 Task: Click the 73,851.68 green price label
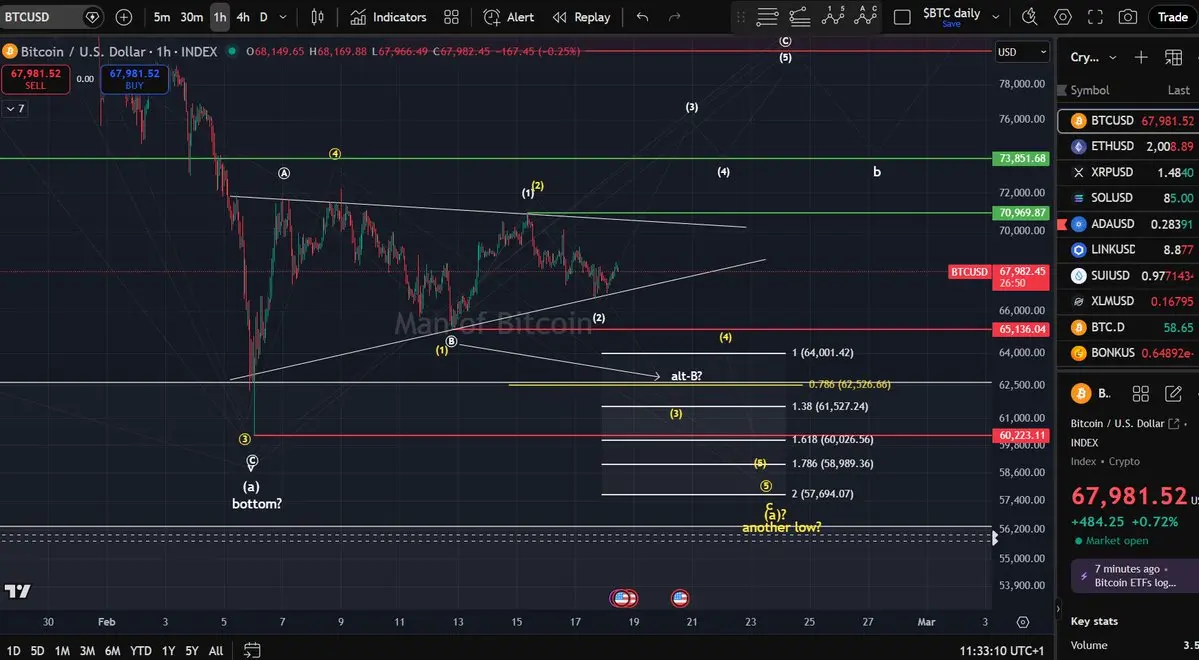(x=1022, y=158)
